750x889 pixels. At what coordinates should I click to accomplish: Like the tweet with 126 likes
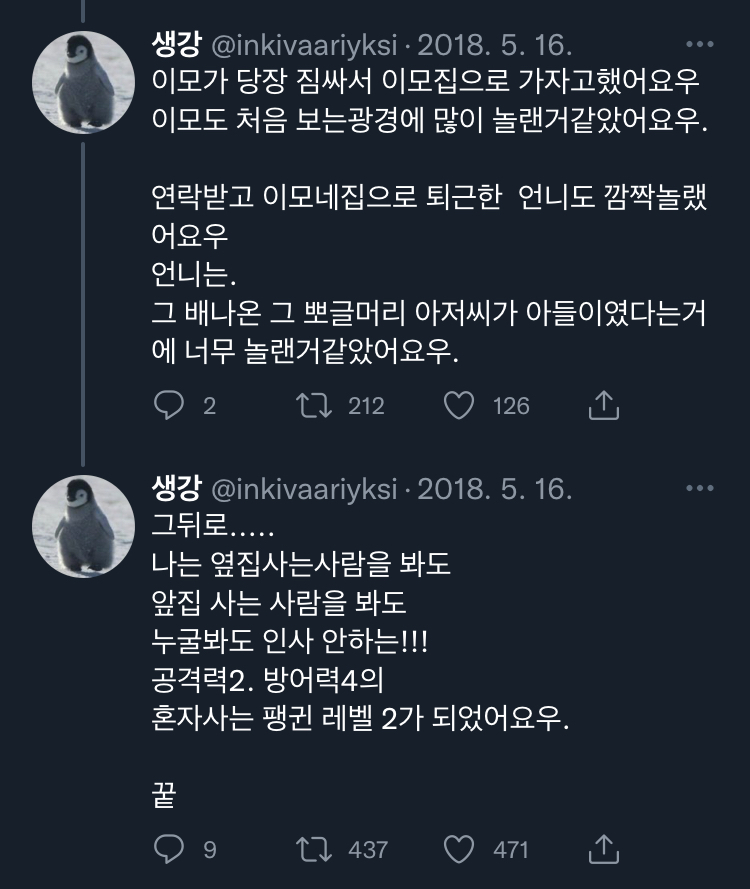tap(458, 406)
